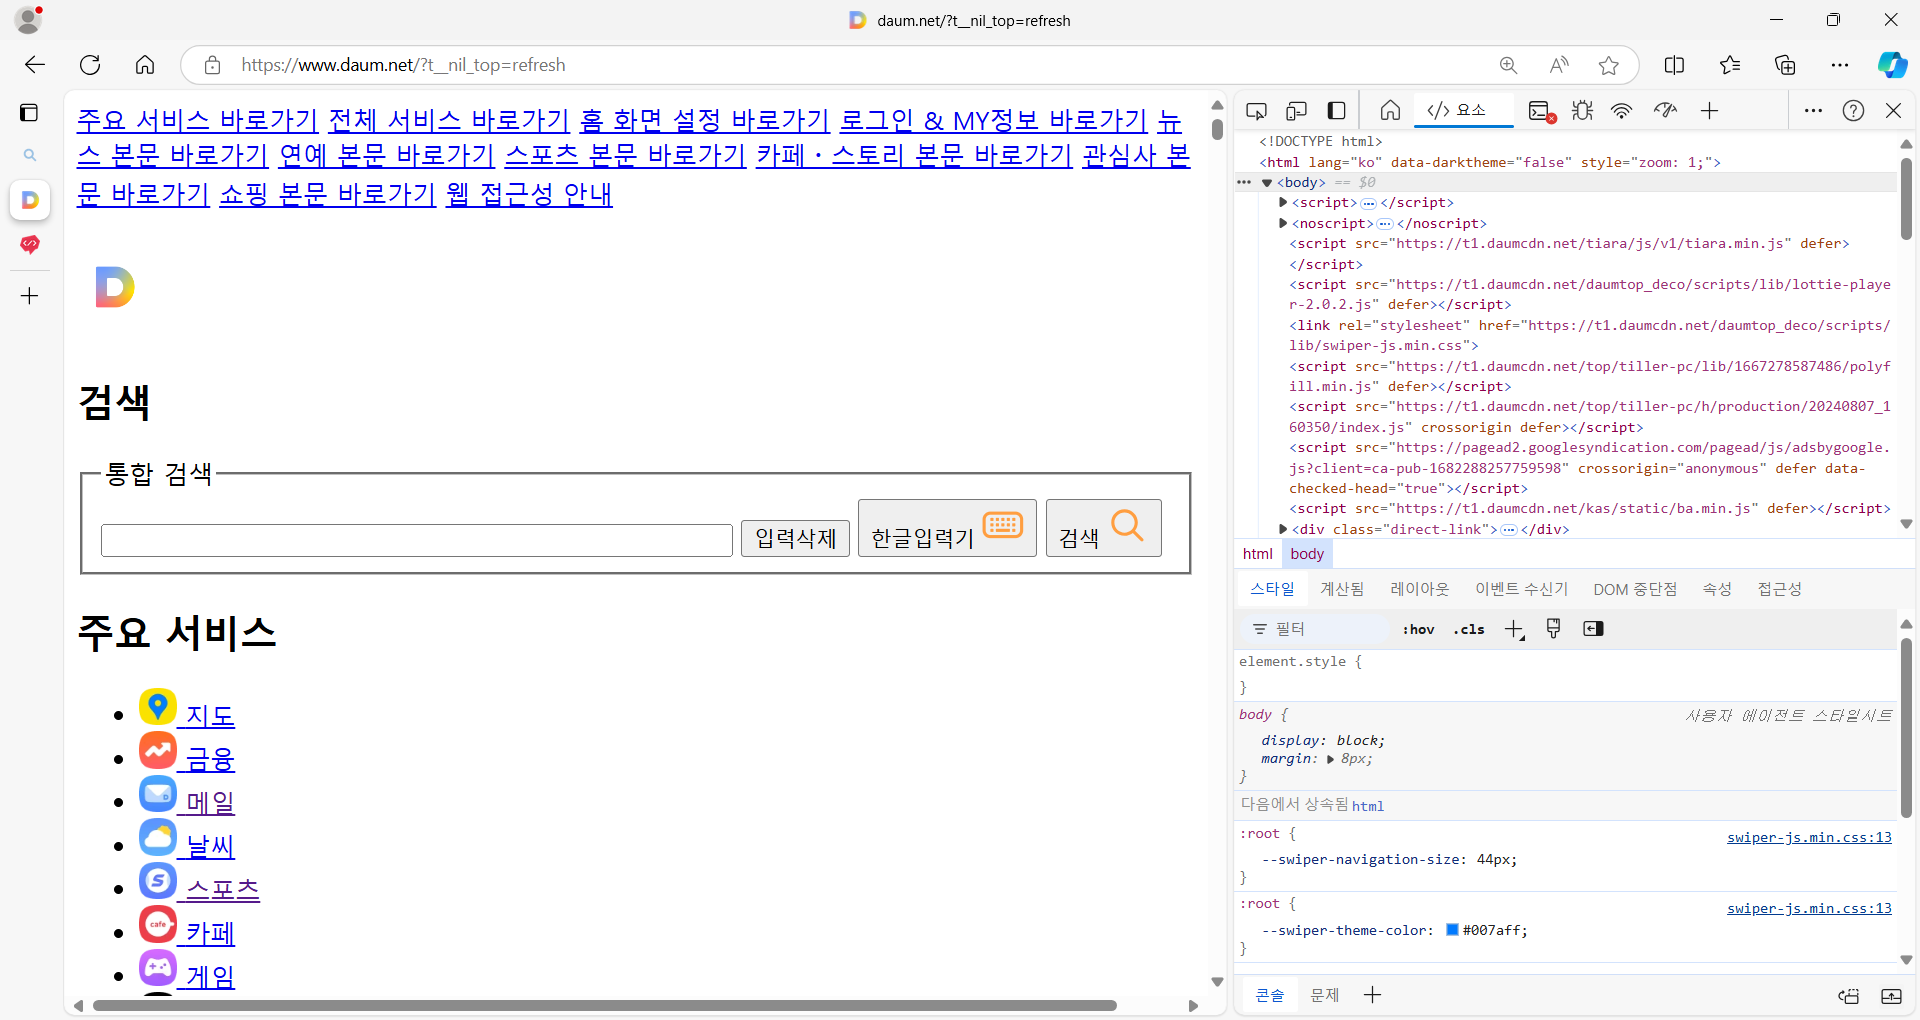Open the DevTools help question-mark icon
The height and width of the screenshot is (1020, 1920).
pos(1853,111)
